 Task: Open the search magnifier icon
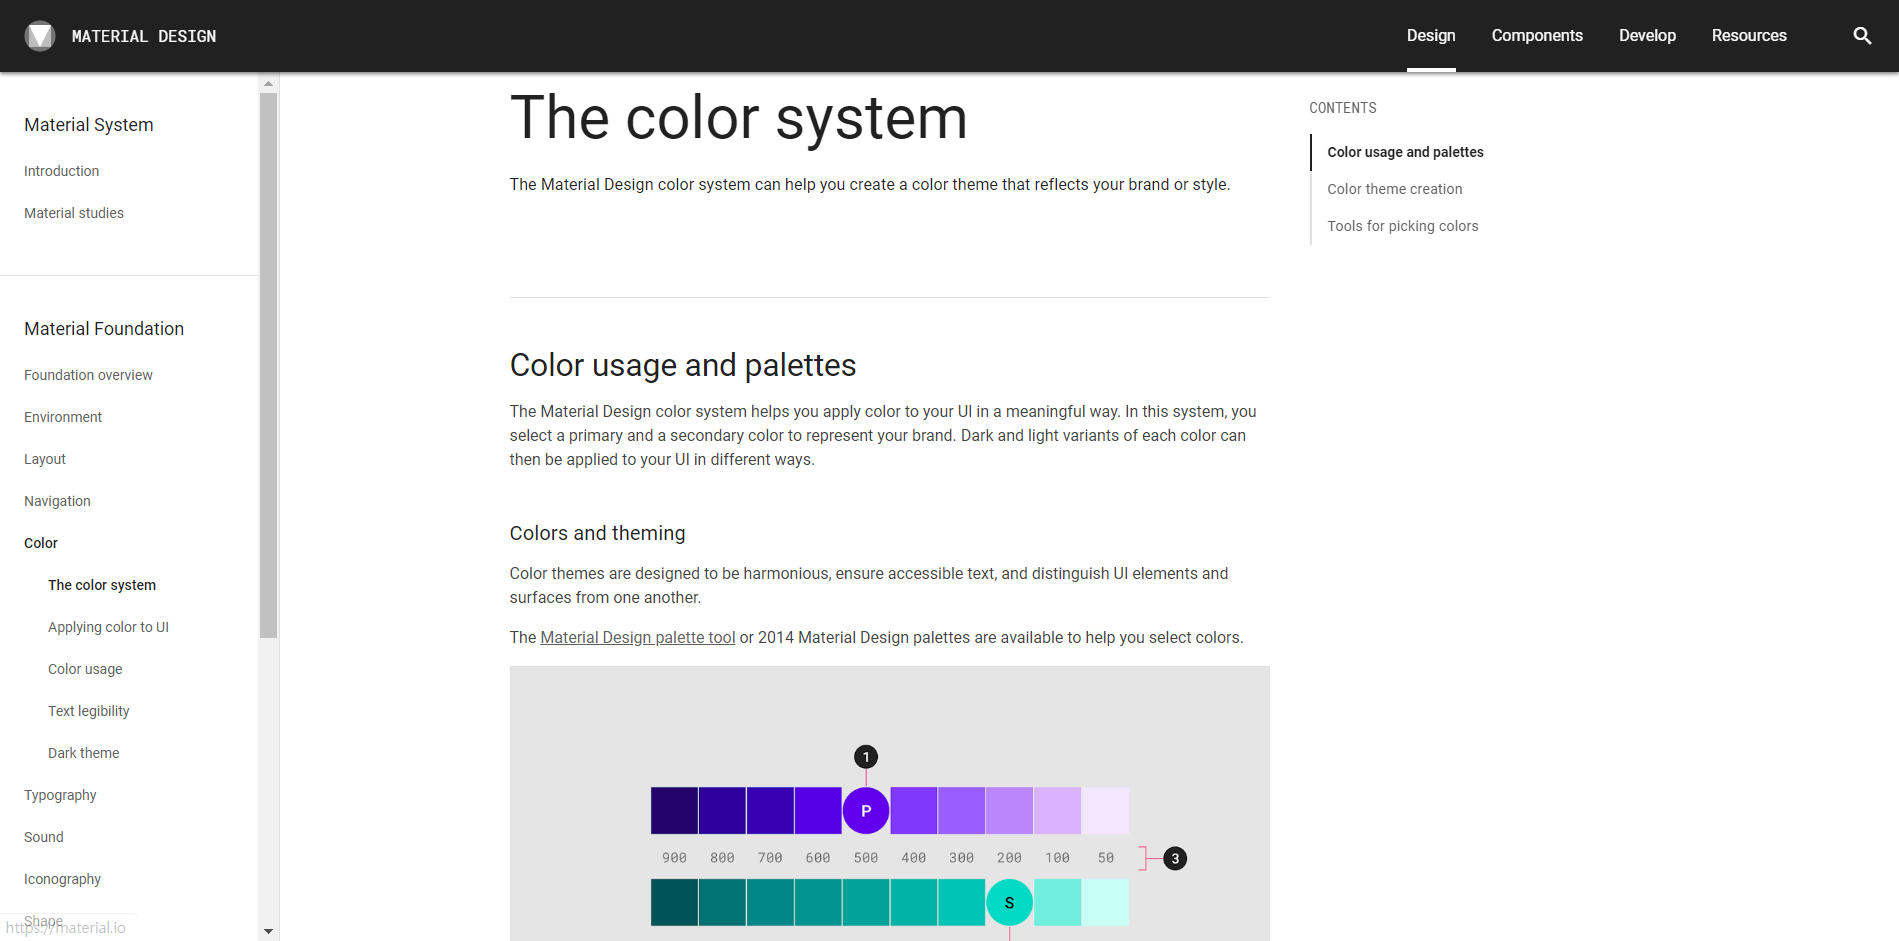1862,36
